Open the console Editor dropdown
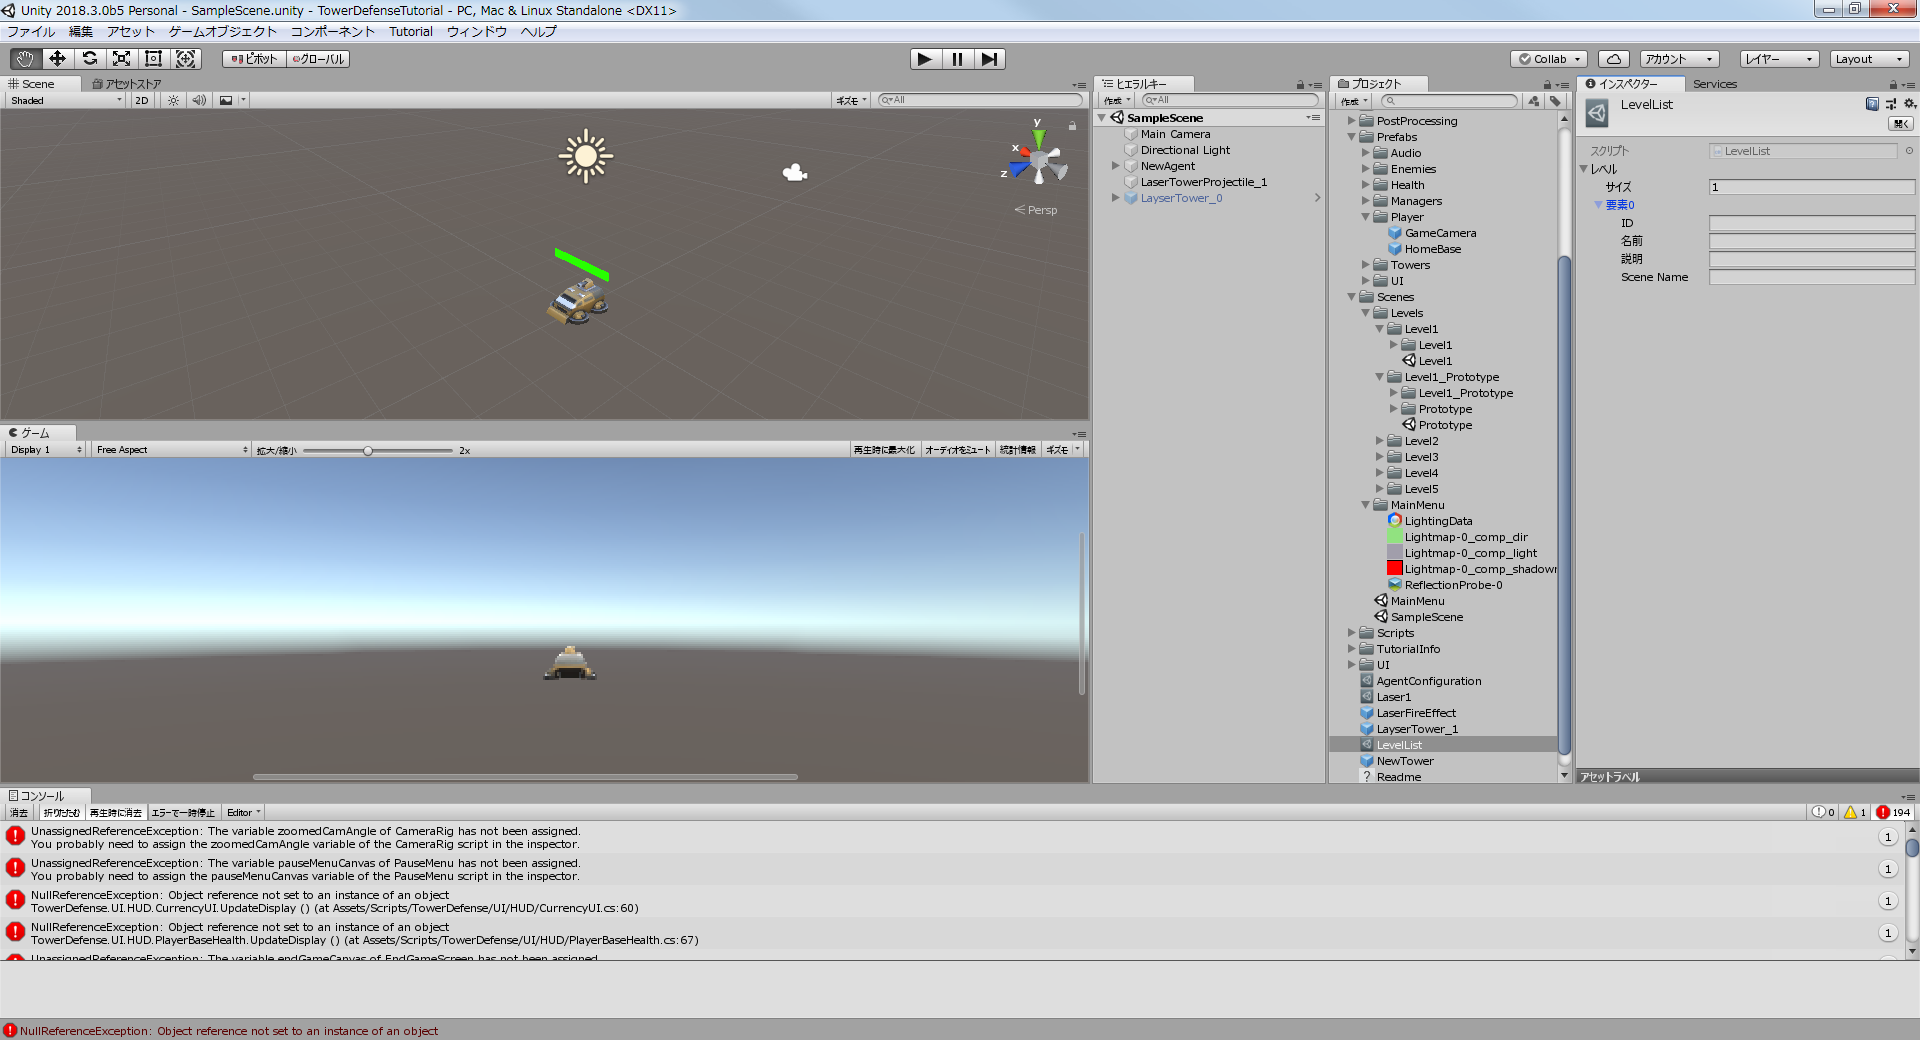The height and width of the screenshot is (1040, 1920). click(244, 813)
